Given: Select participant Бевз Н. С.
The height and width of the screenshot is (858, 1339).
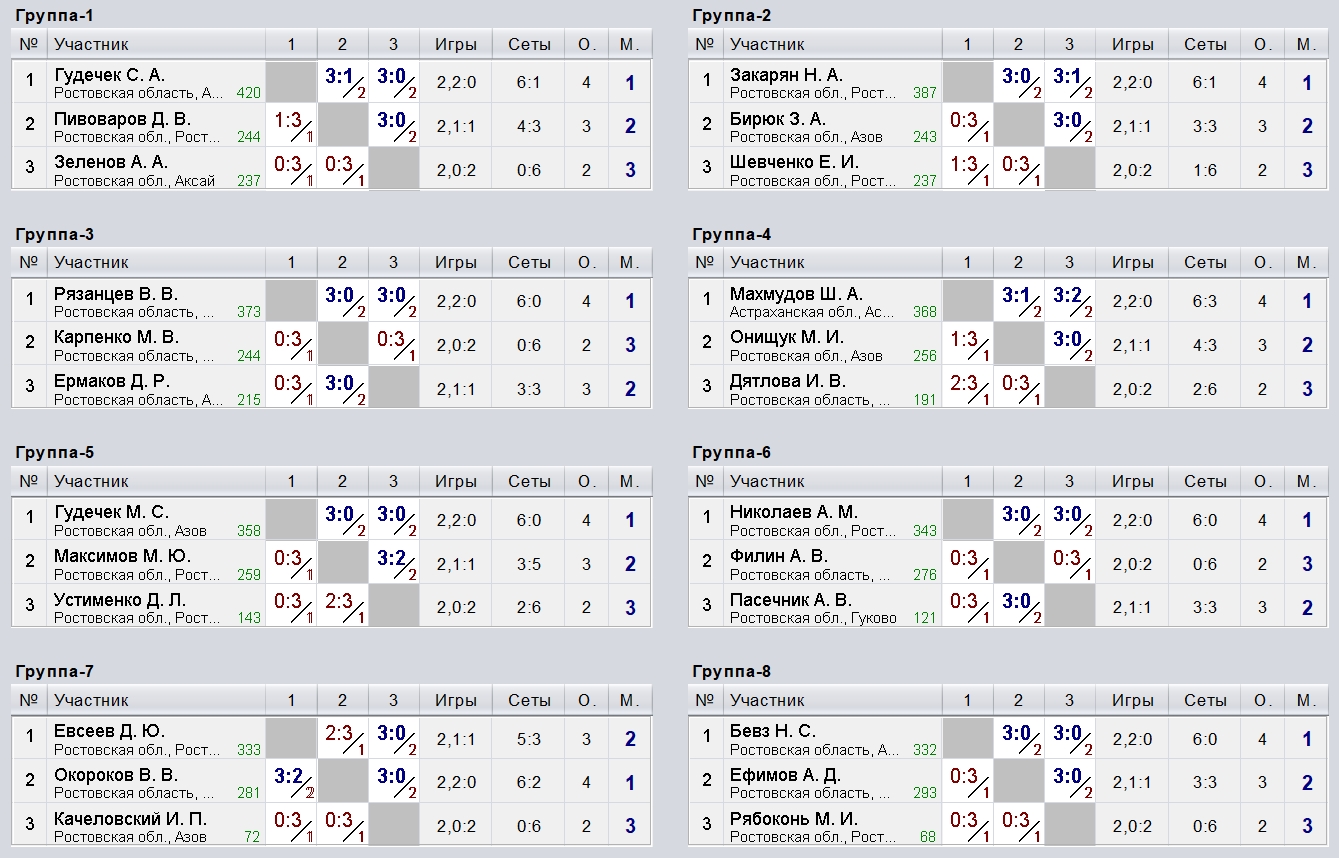Looking at the screenshot, I should tap(773, 731).
